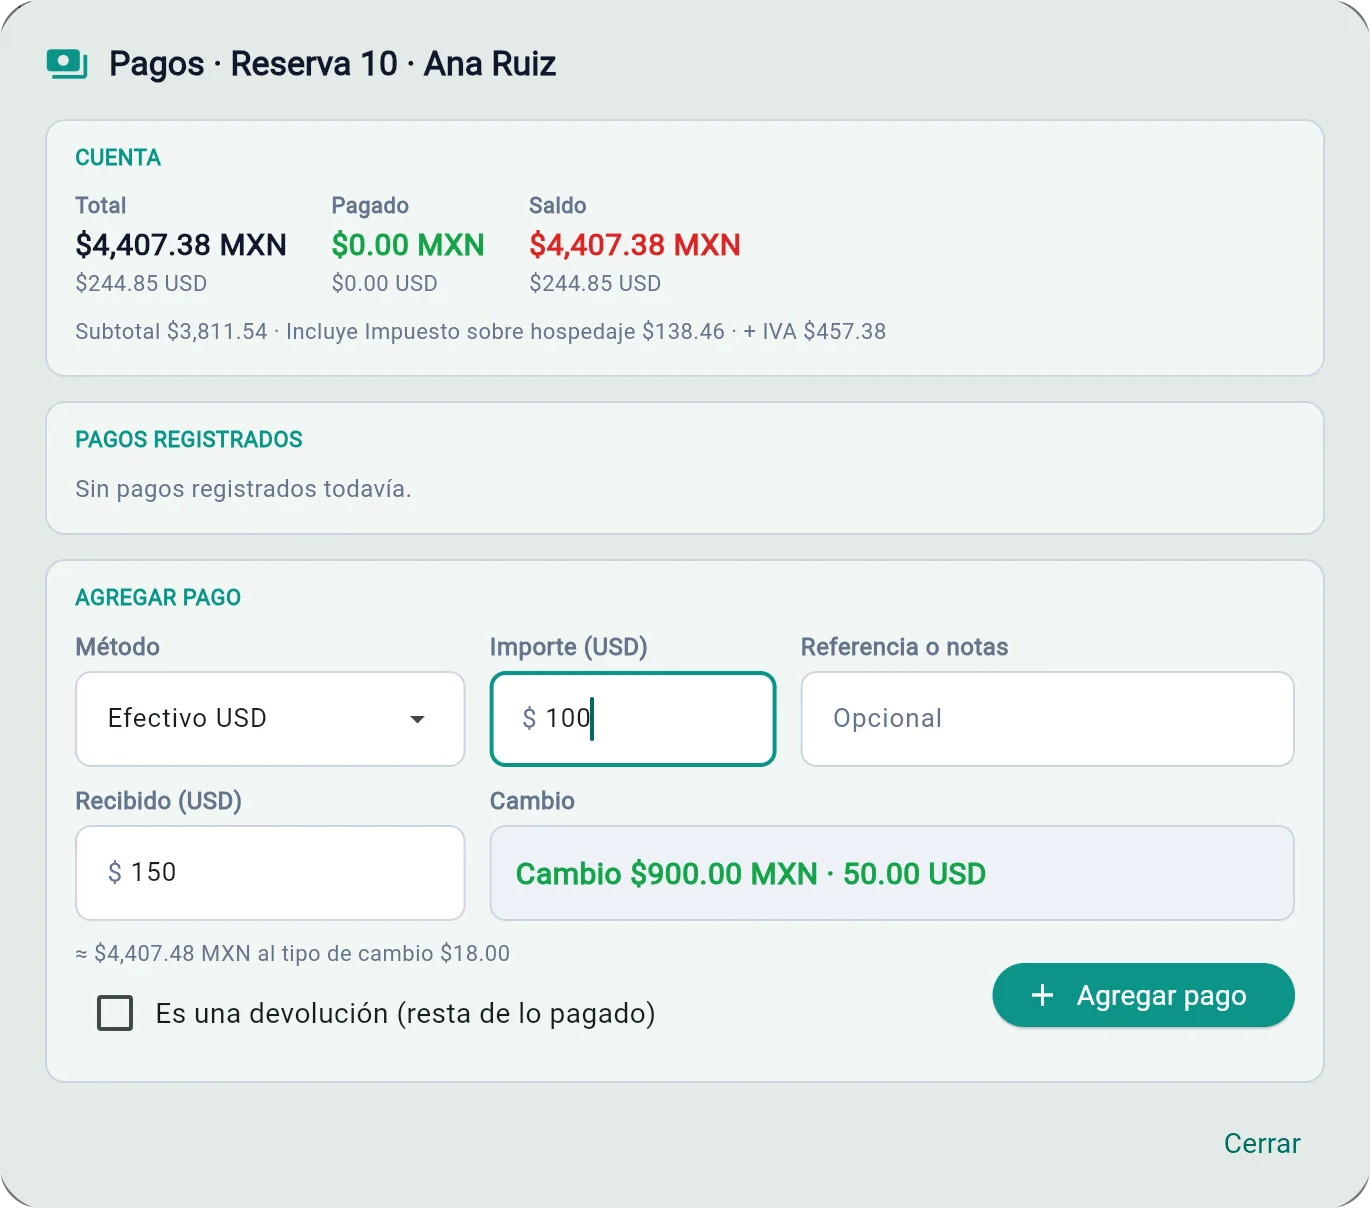This screenshot has height=1208, width=1370.
Task: Click the $0.00 USD value under Pagado
Action: pos(385,284)
